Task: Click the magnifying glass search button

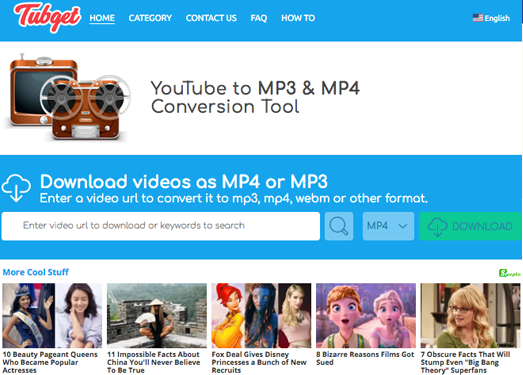Action: [x=339, y=226]
